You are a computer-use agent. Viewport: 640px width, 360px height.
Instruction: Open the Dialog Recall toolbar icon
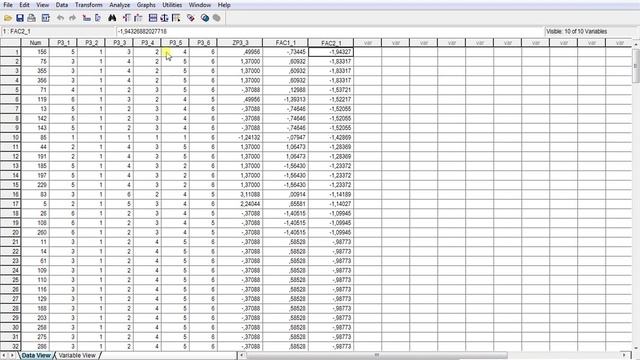pos(46,18)
